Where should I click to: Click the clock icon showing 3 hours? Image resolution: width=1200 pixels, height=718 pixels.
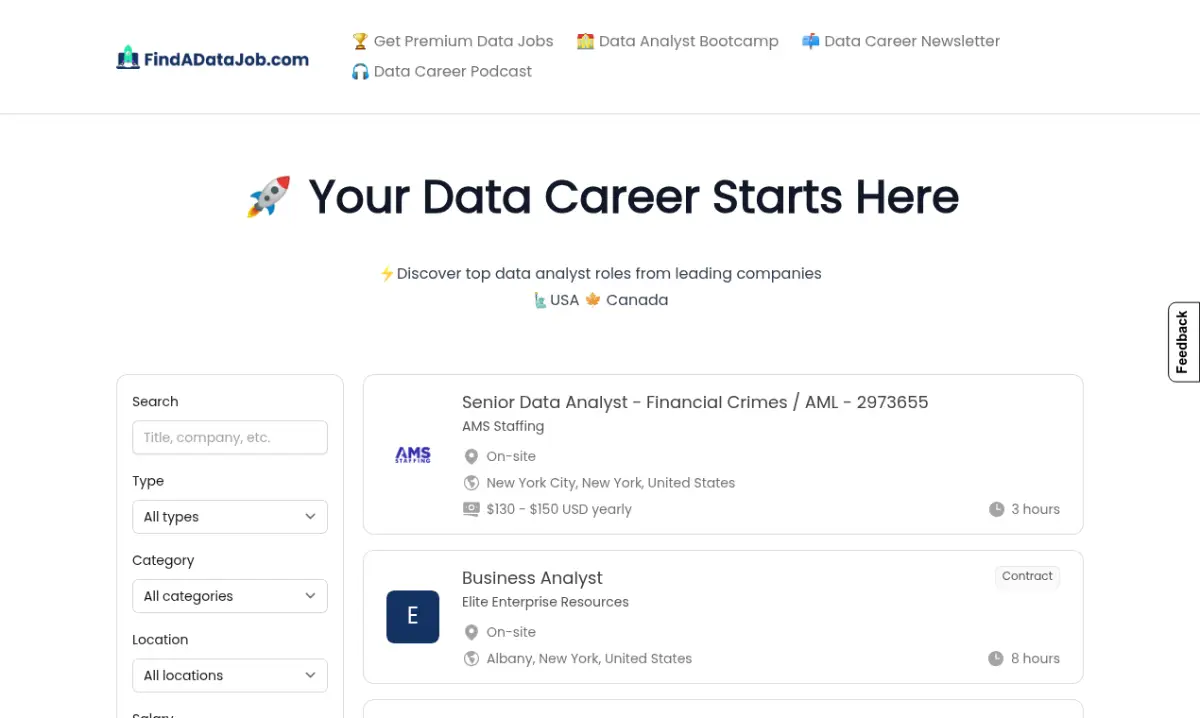[x=996, y=509]
